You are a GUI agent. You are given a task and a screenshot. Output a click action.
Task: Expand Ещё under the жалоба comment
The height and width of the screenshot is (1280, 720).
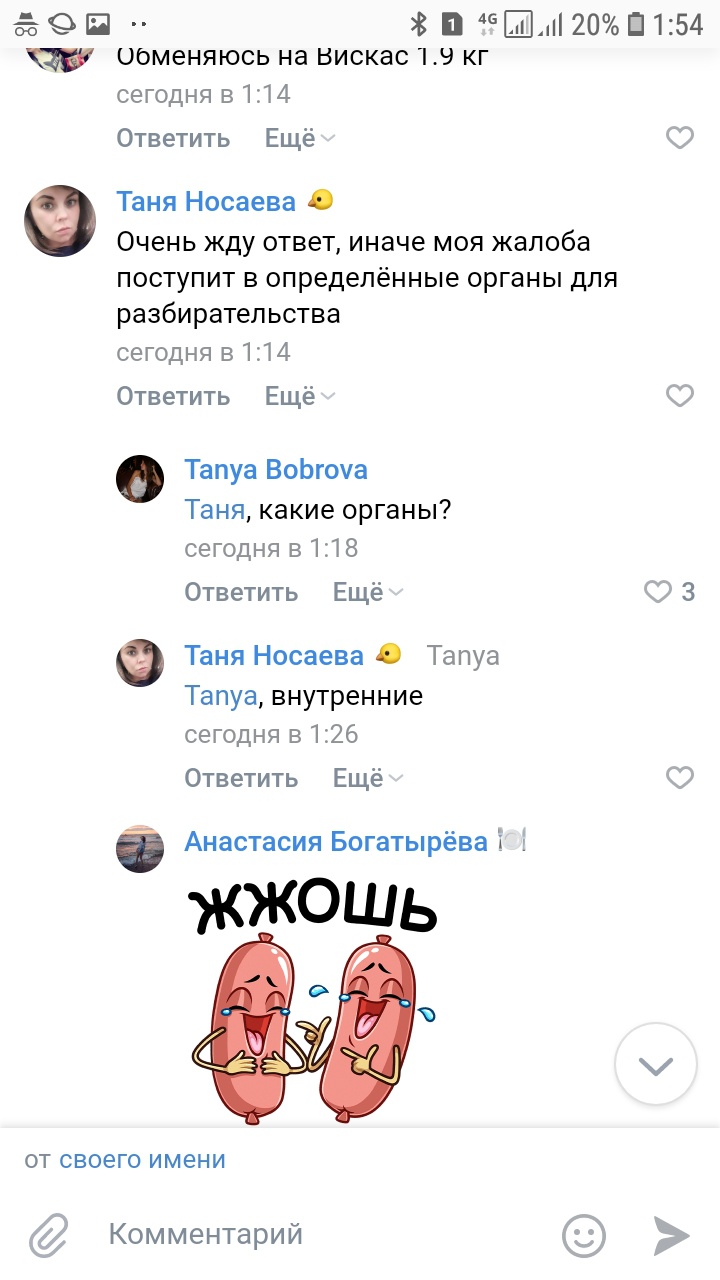click(x=300, y=396)
